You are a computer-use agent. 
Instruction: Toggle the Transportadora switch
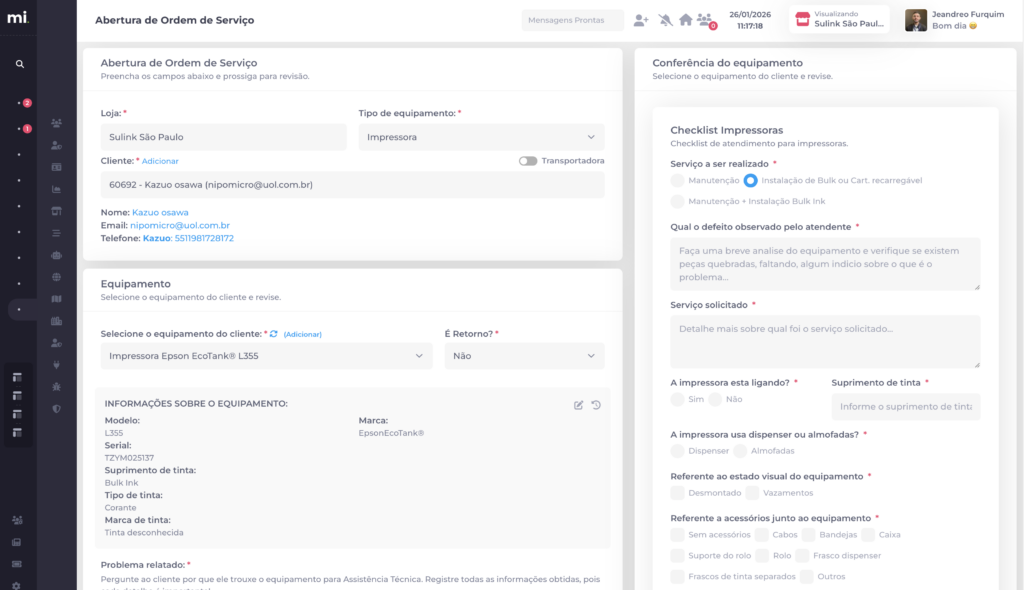pyautogui.click(x=528, y=161)
